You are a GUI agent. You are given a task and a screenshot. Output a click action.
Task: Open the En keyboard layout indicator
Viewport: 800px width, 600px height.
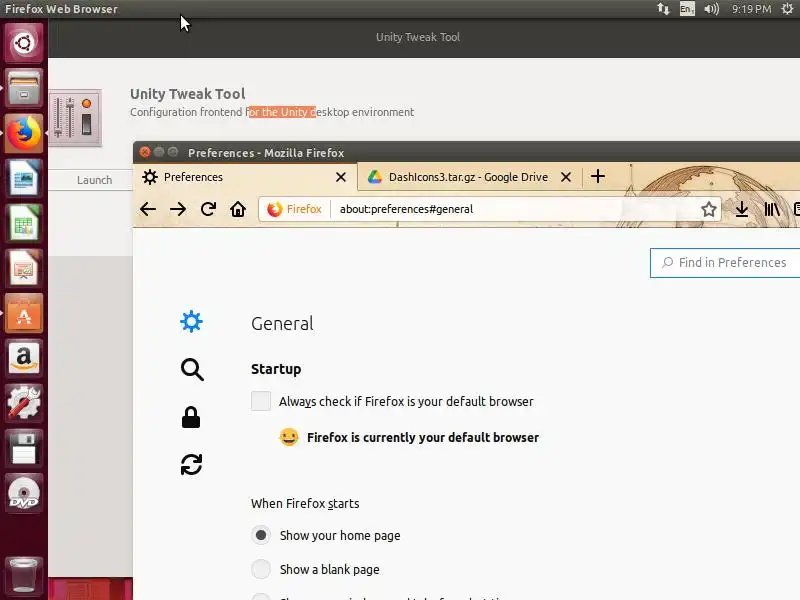tap(687, 9)
